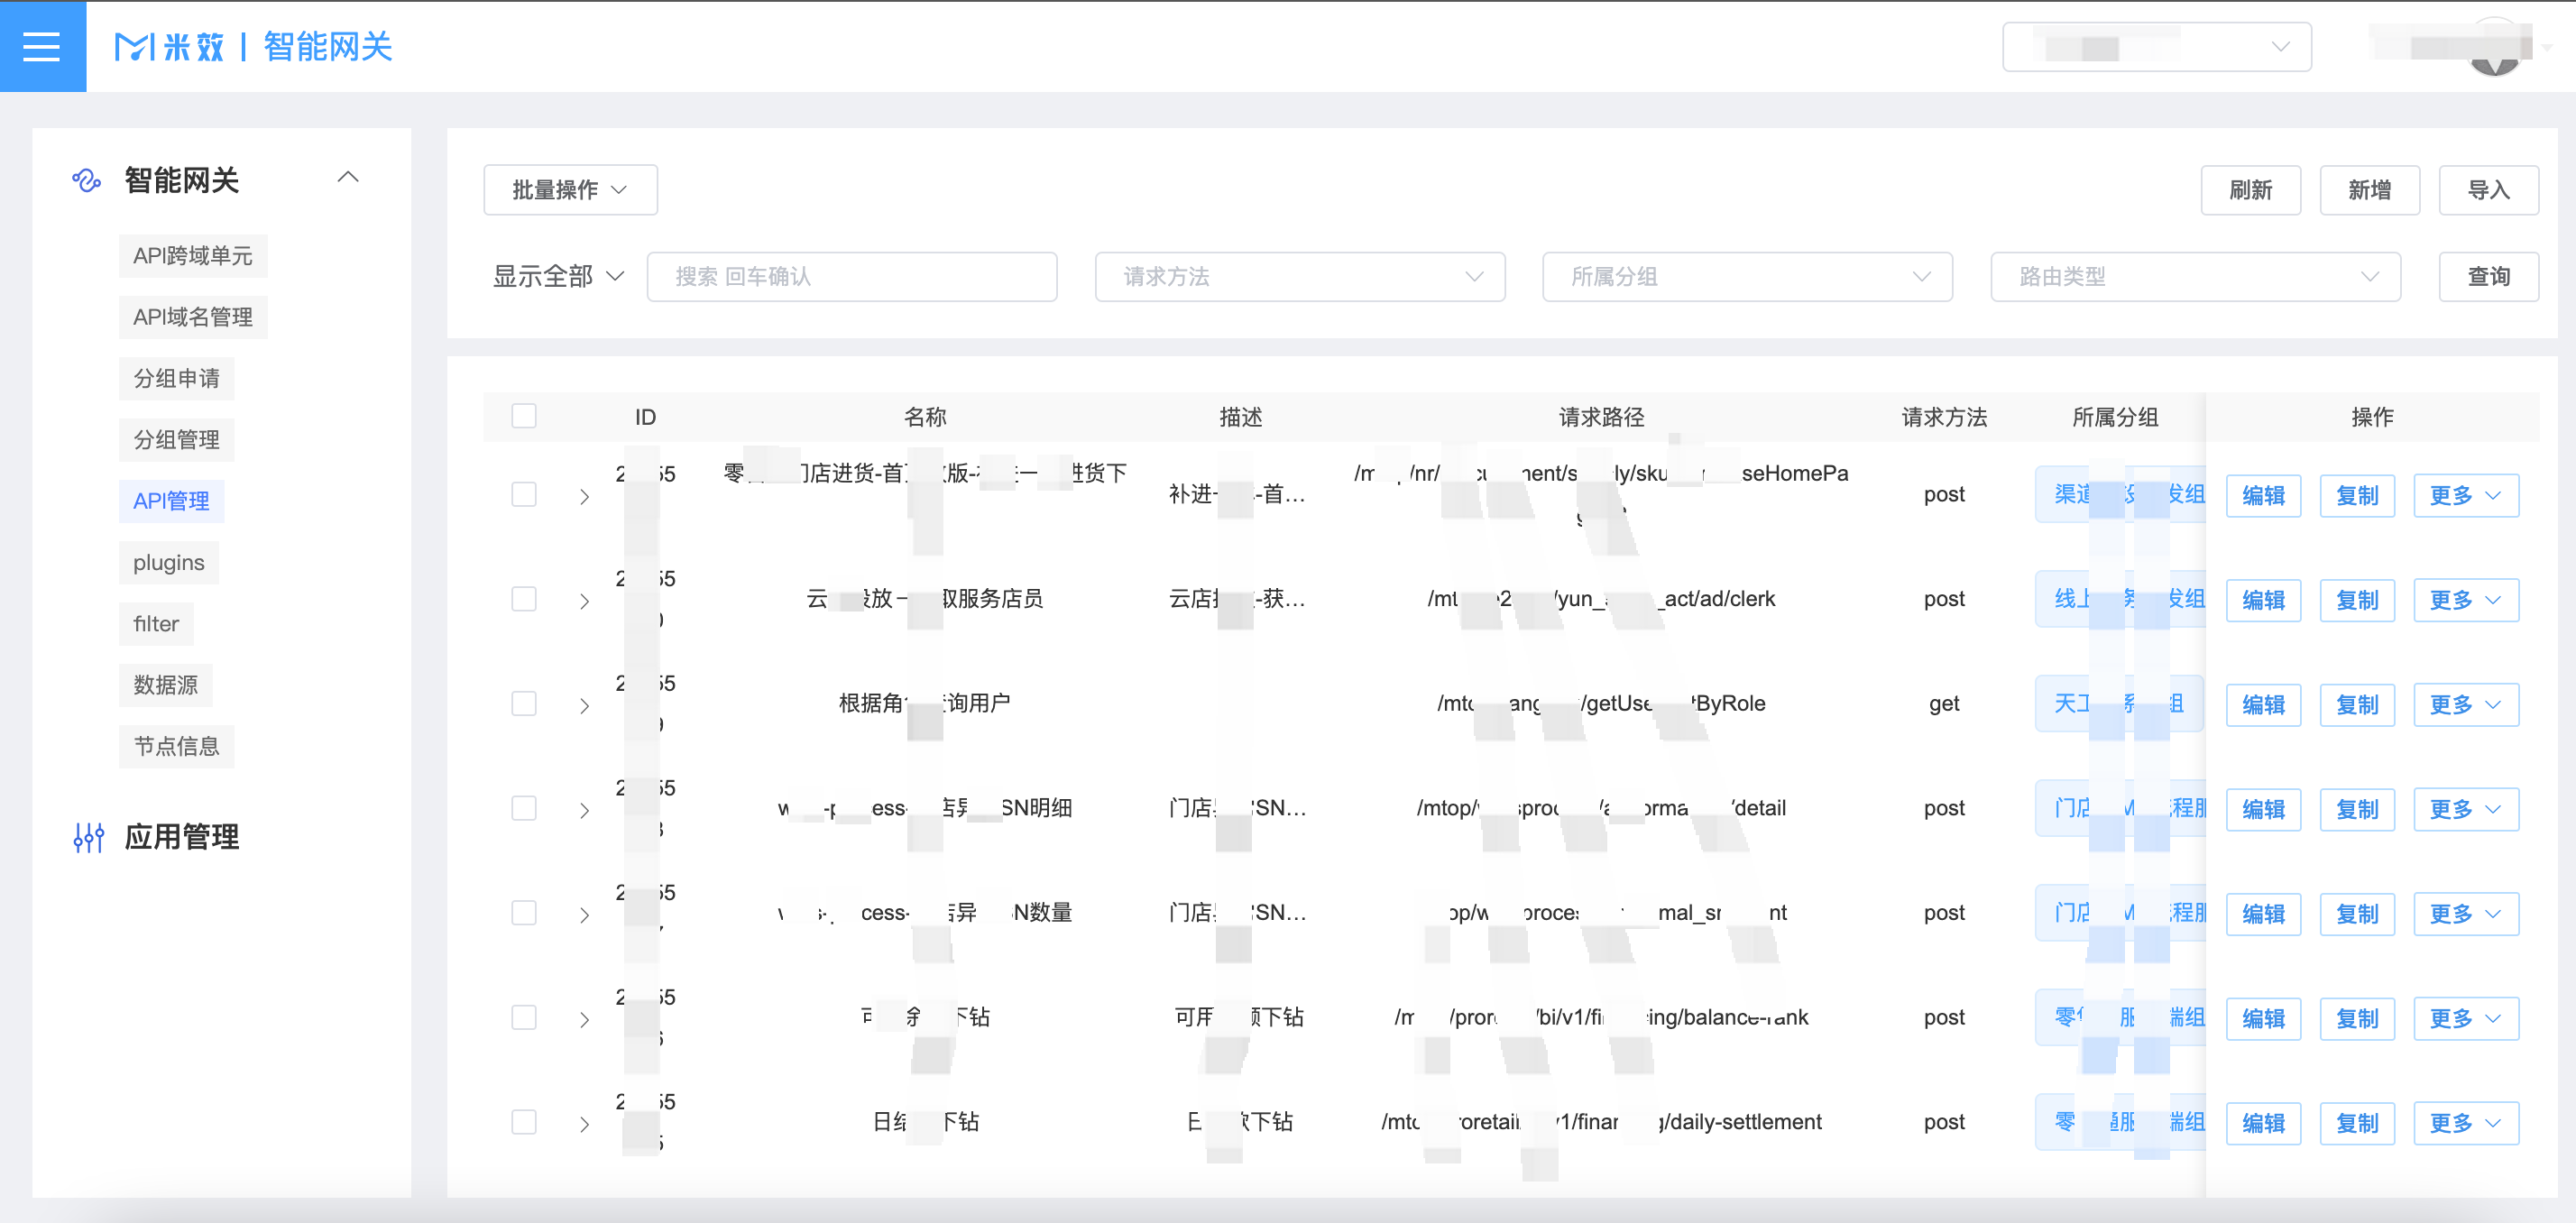Click the 搜索 回车确认 search field
This screenshot has height=1223, width=2576.
851,277
